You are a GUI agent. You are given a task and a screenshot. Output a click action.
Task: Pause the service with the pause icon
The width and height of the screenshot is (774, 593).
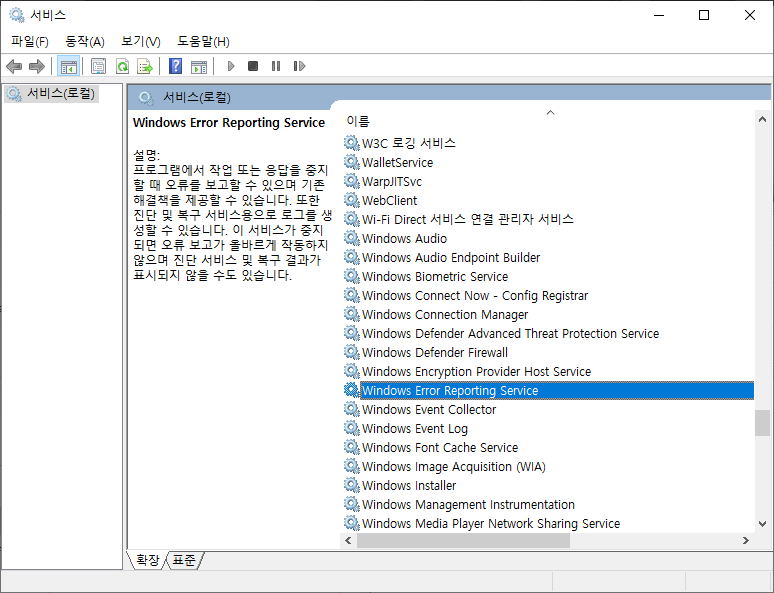276,66
